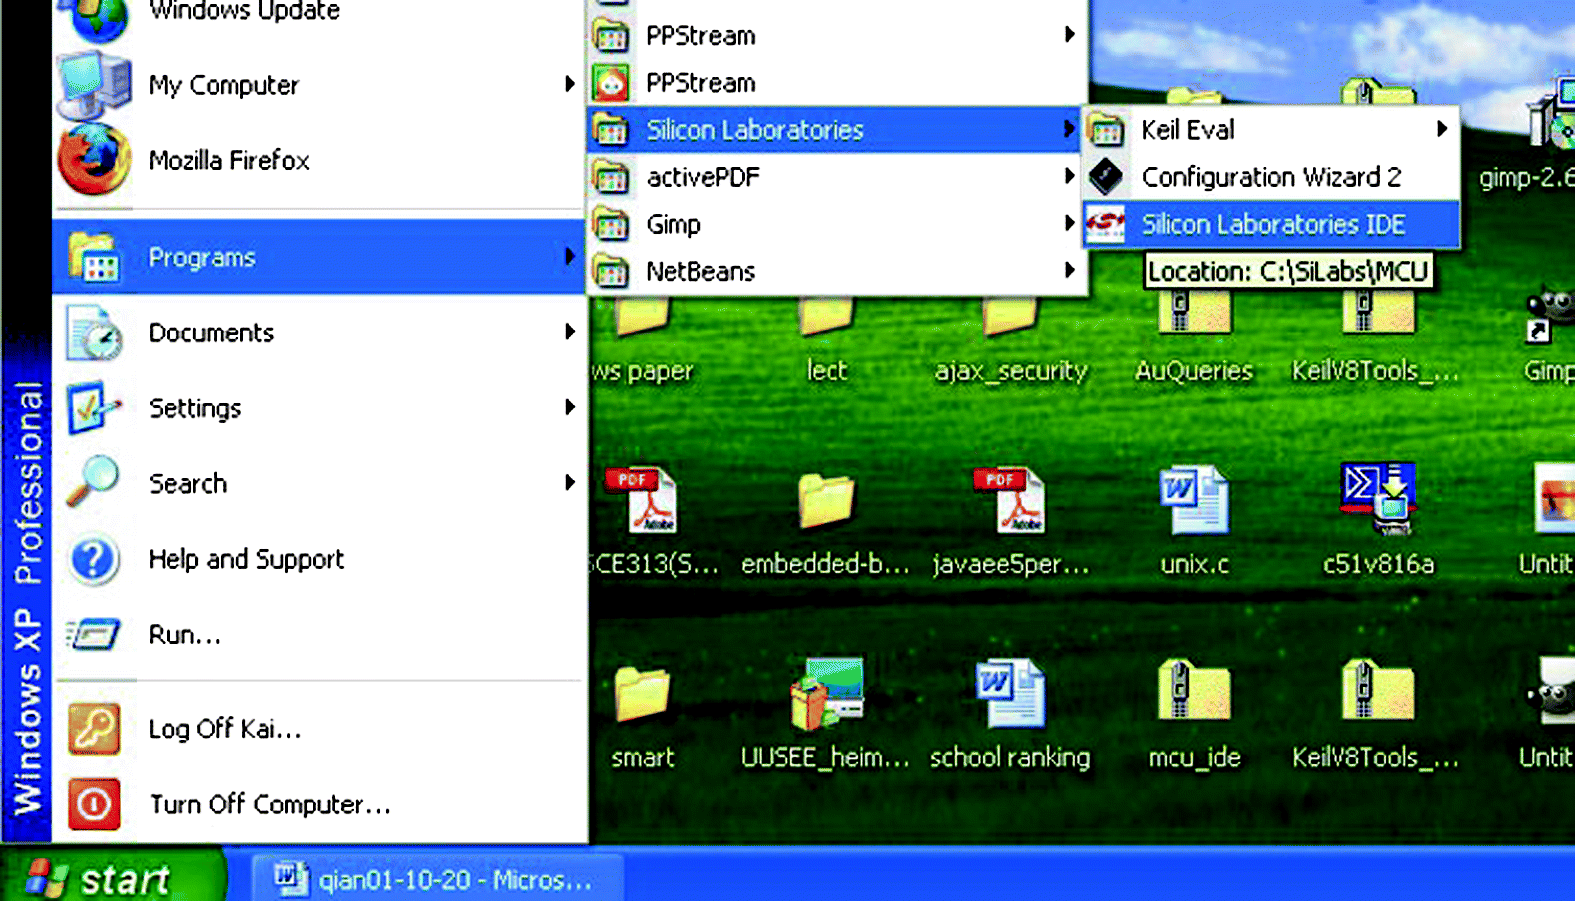Click the Windows Update globe icon

pyautogui.click(x=94, y=18)
